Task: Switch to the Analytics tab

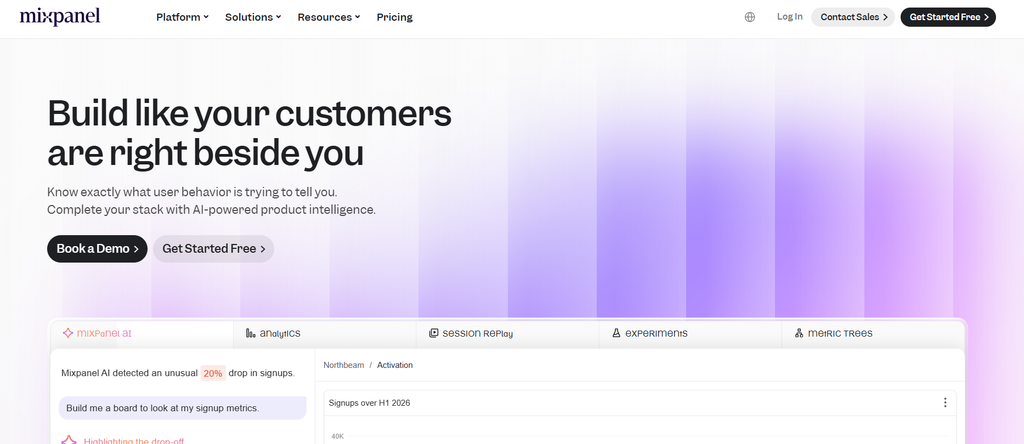Action: [x=325, y=333]
